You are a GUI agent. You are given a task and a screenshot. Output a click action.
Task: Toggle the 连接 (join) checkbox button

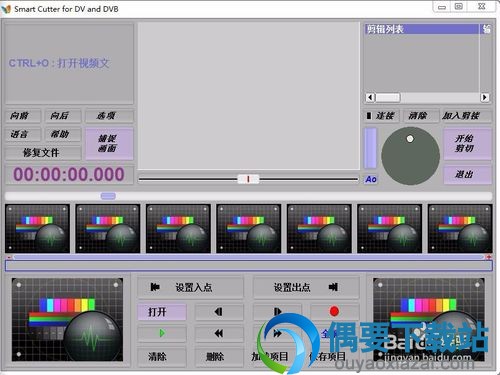coord(381,116)
